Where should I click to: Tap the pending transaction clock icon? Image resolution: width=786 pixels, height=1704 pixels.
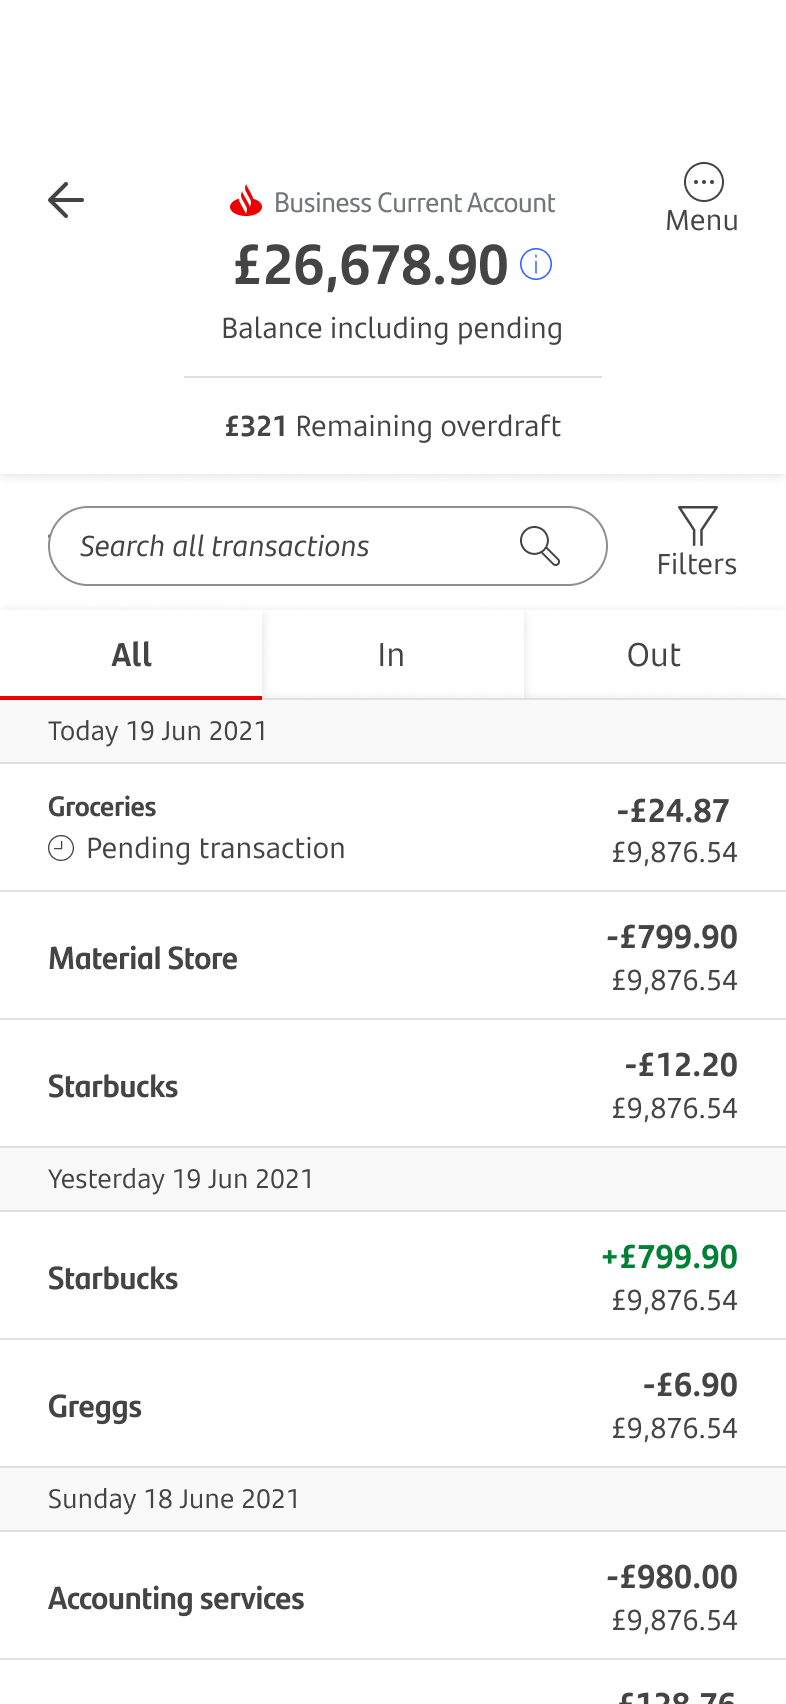tap(61, 849)
